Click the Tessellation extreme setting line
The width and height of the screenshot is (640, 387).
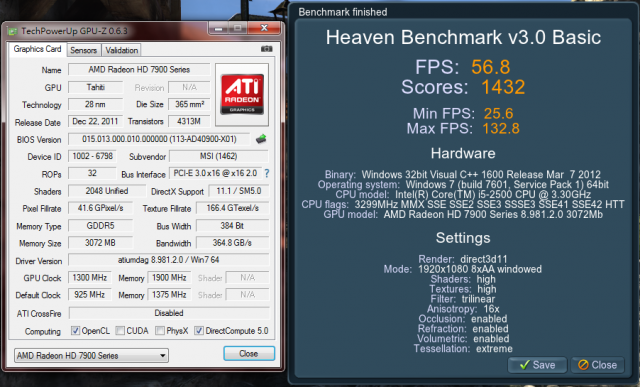tap(463, 349)
